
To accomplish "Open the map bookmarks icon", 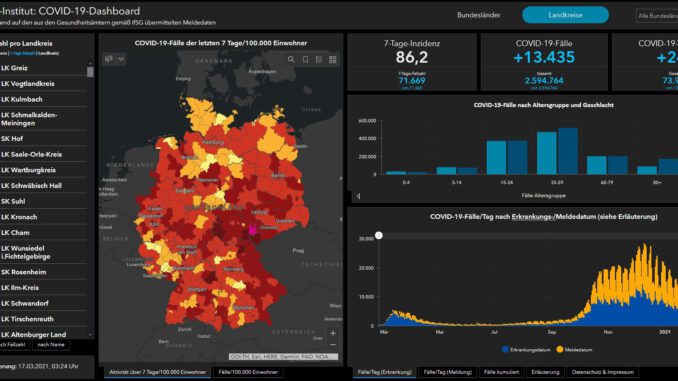I will pyautogui.click(x=305, y=60).
